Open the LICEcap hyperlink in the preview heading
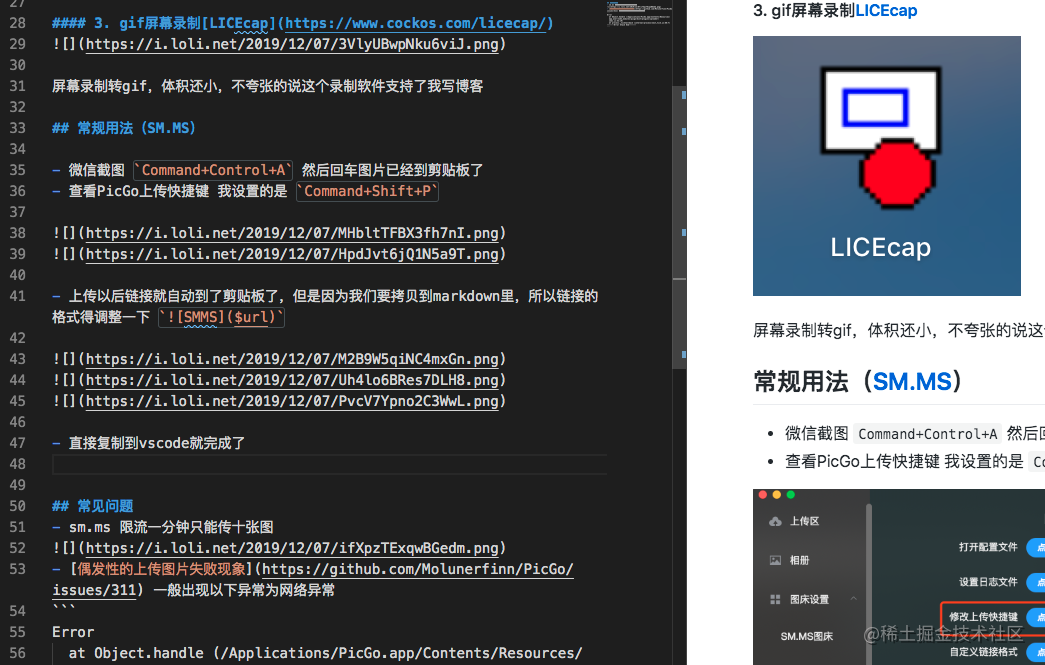Screen dimensions: 1045x665 coord(885,10)
